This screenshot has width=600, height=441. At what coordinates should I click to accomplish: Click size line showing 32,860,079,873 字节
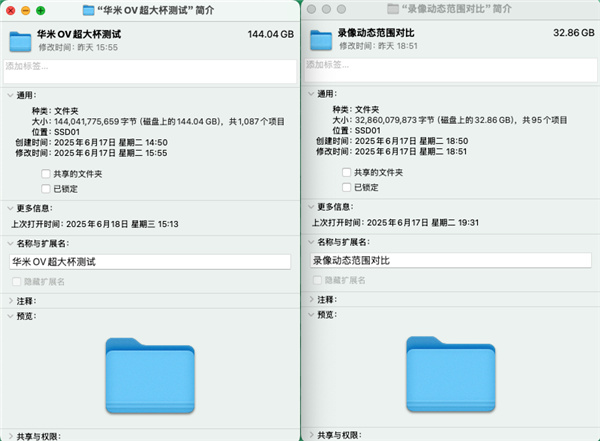[x=450, y=120]
